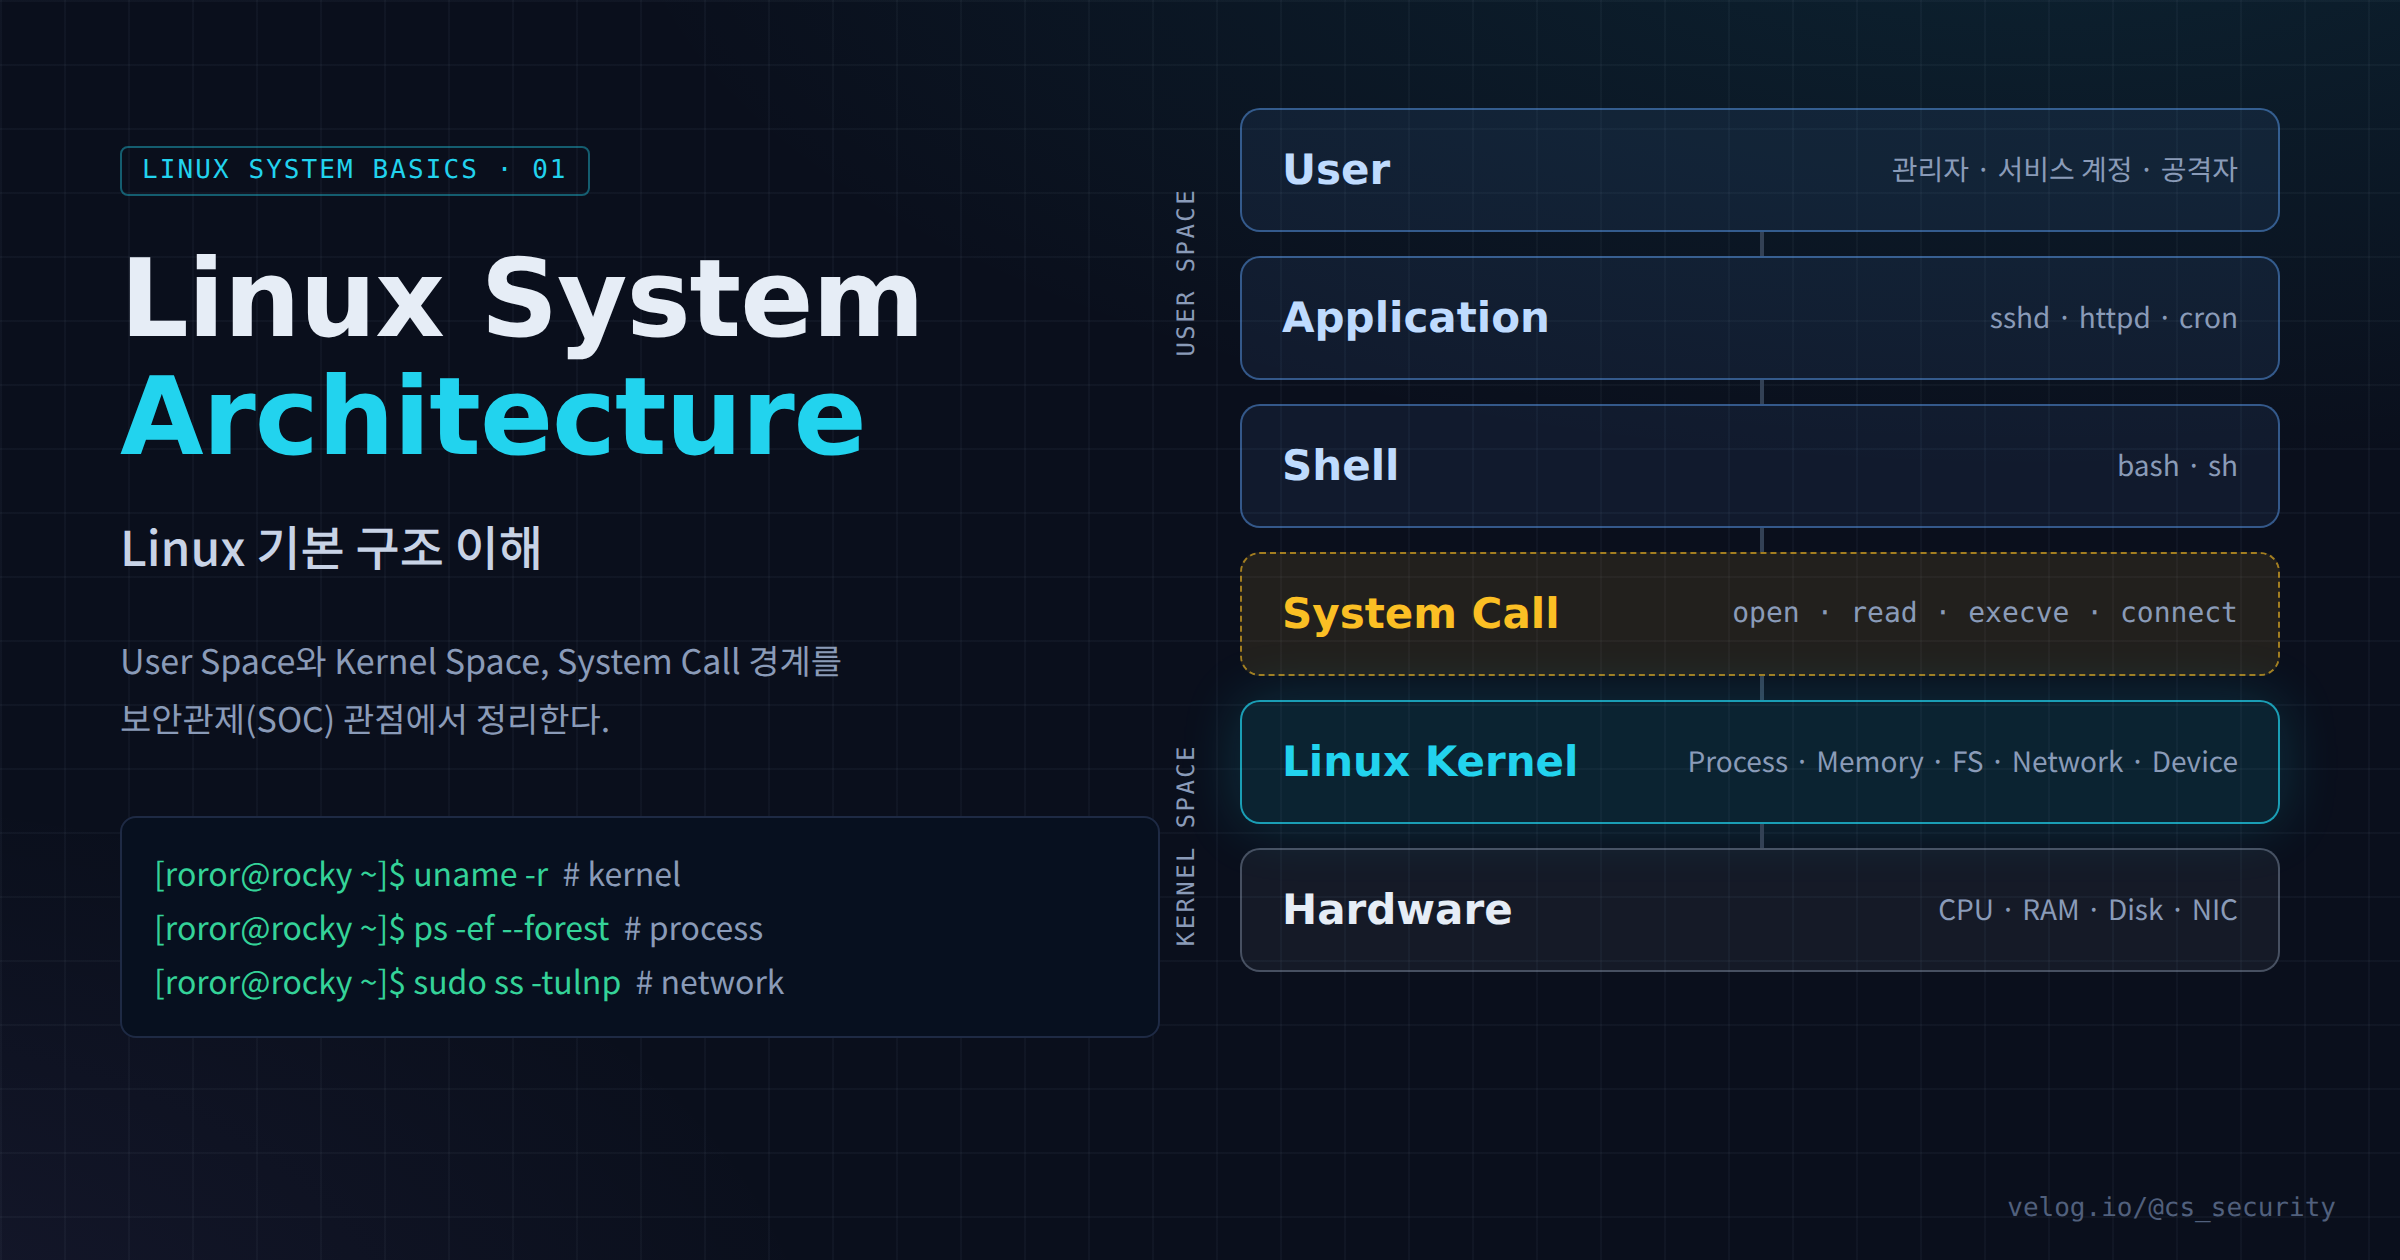Select the Application layer card
The height and width of the screenshot is (1260, 2400).
tap(1760, 318)
